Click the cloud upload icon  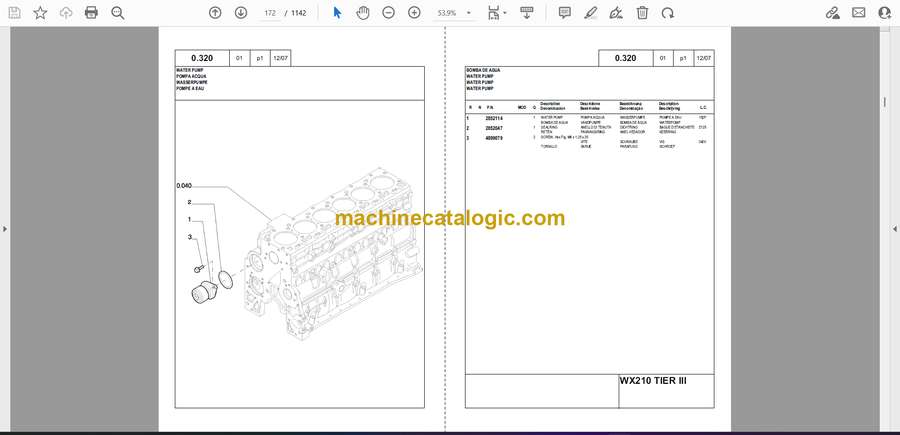click(x=66, y=13)
